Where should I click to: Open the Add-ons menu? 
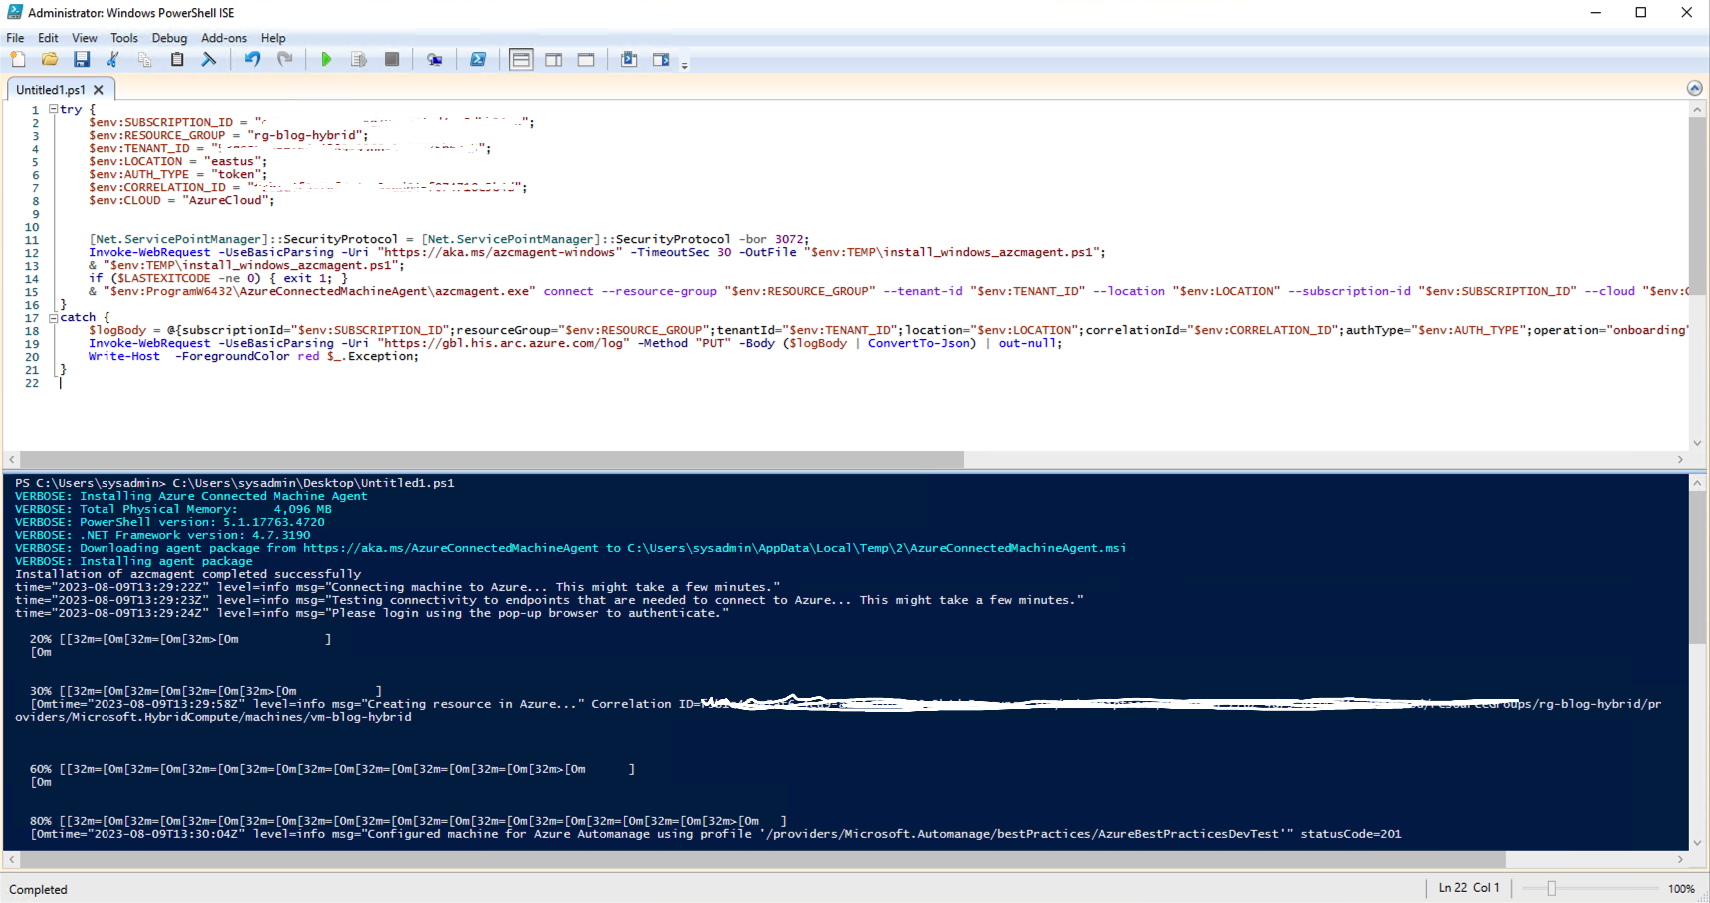pos(223,38)
